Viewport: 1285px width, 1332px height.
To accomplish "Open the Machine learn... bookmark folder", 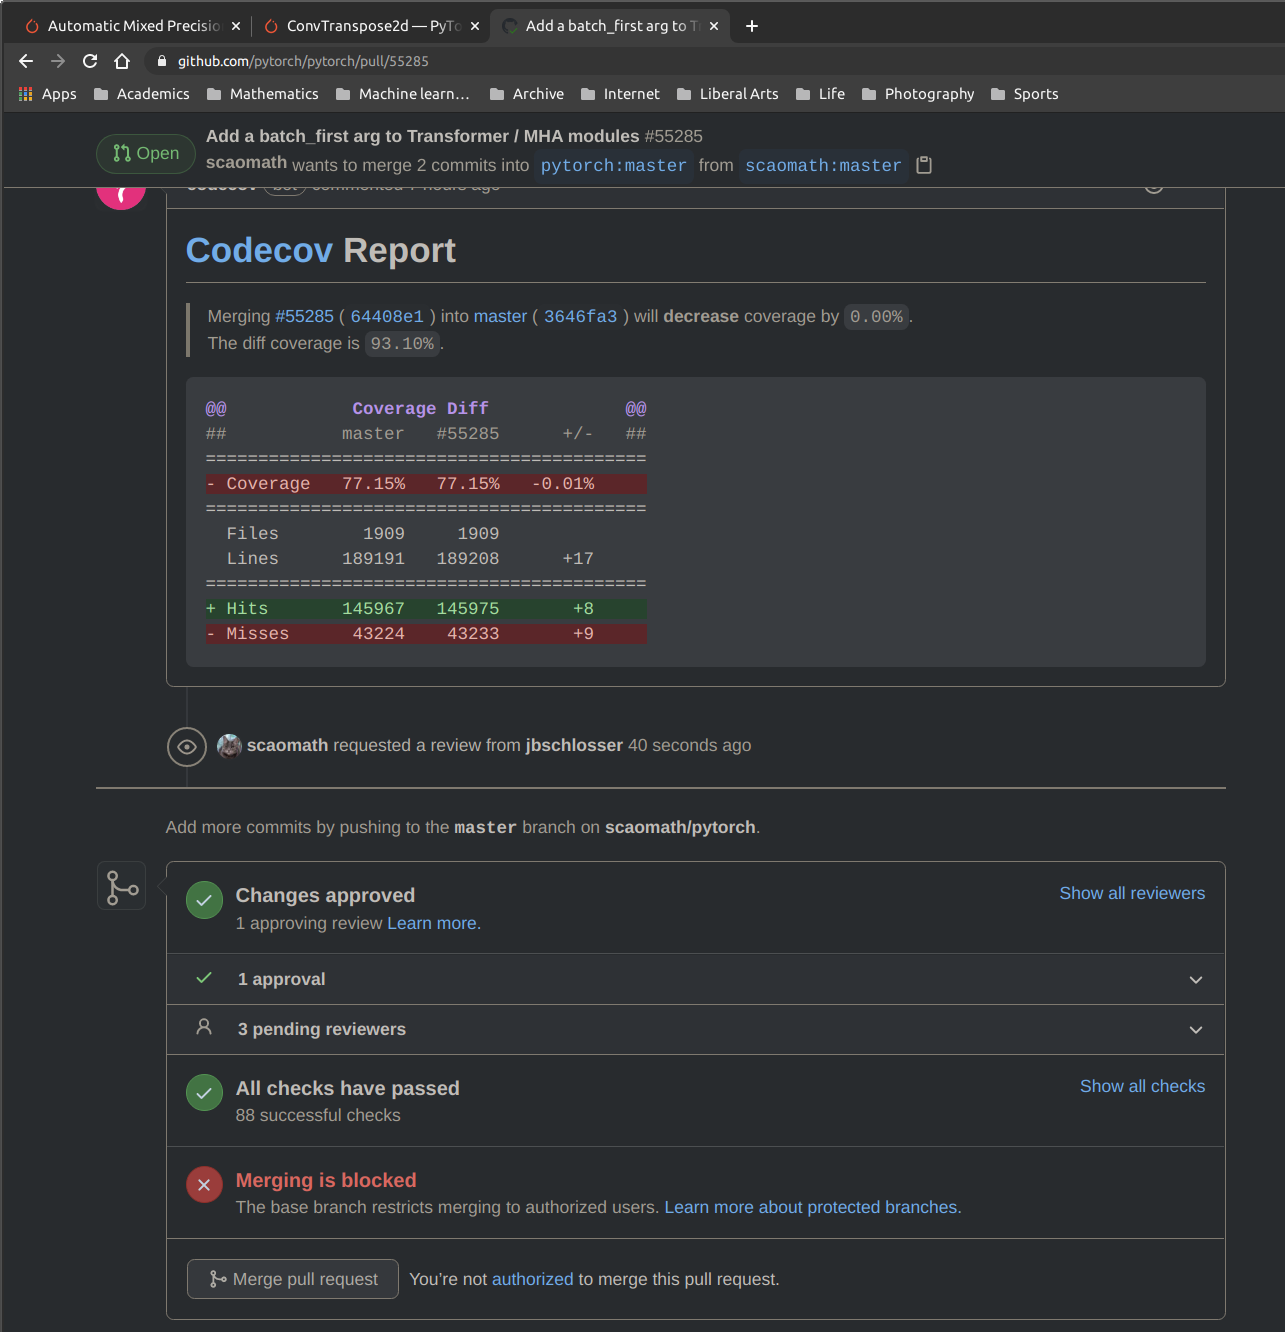I will click(x=402, y=94).
